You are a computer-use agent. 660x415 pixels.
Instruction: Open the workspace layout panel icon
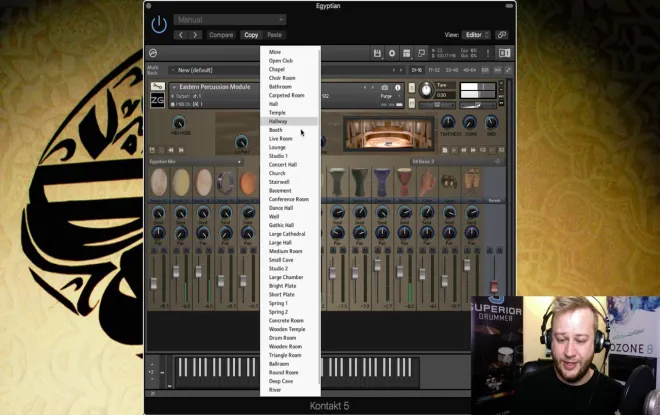pos(407,53)
